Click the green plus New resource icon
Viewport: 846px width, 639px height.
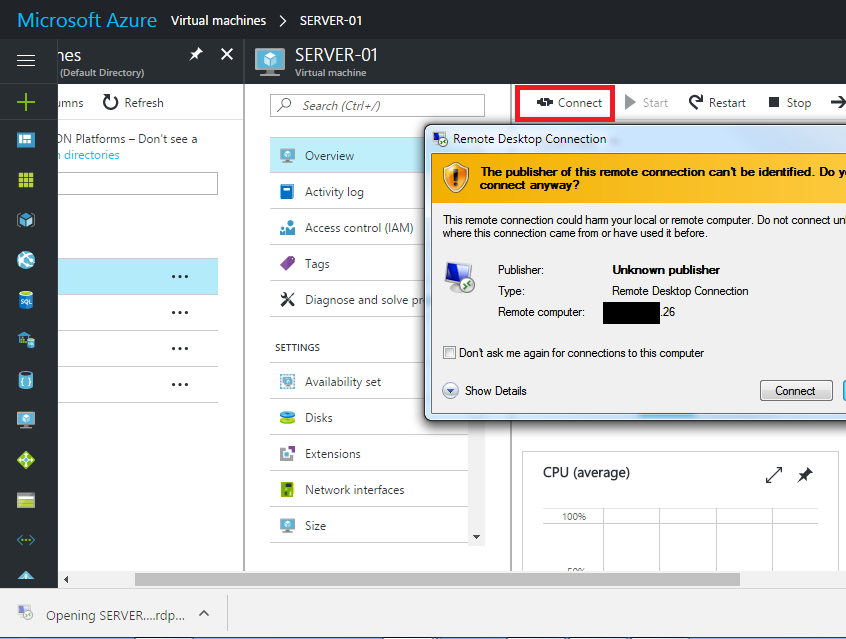[x=26, y=102]
